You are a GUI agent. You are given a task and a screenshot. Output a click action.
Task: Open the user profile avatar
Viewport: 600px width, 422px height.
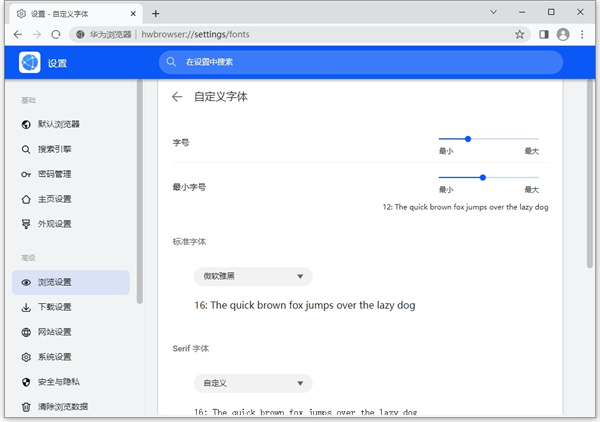tap(563, 34)
